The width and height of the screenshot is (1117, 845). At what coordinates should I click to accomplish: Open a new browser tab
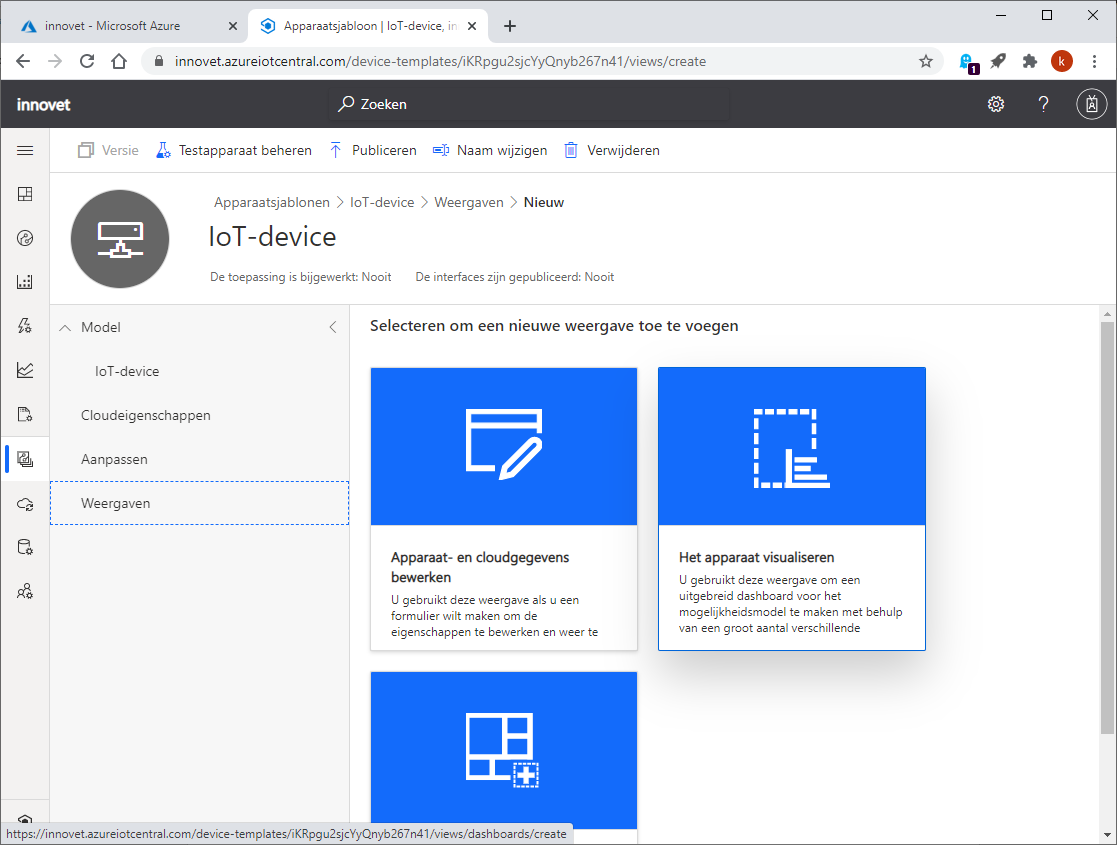[509, 26]
